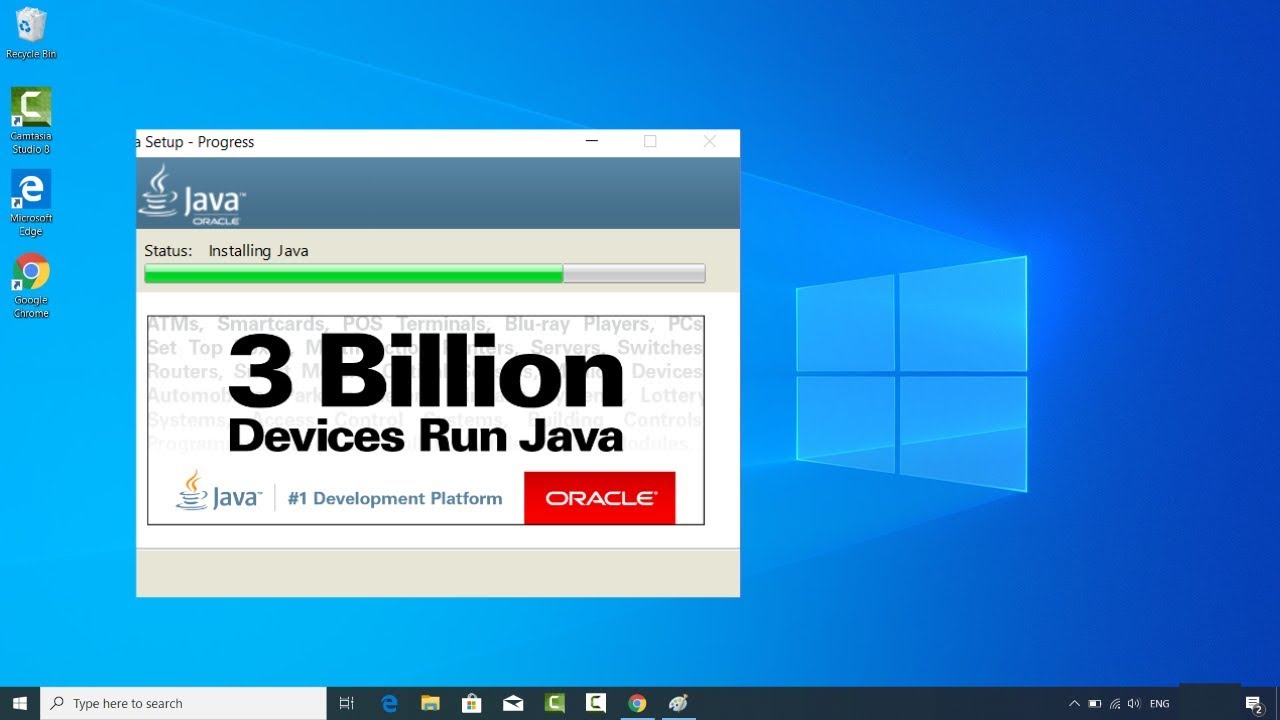Click the Paint 3D taskbar icon
The image size is (1280, 720).
pyautogui.click(x=679, y=702)
